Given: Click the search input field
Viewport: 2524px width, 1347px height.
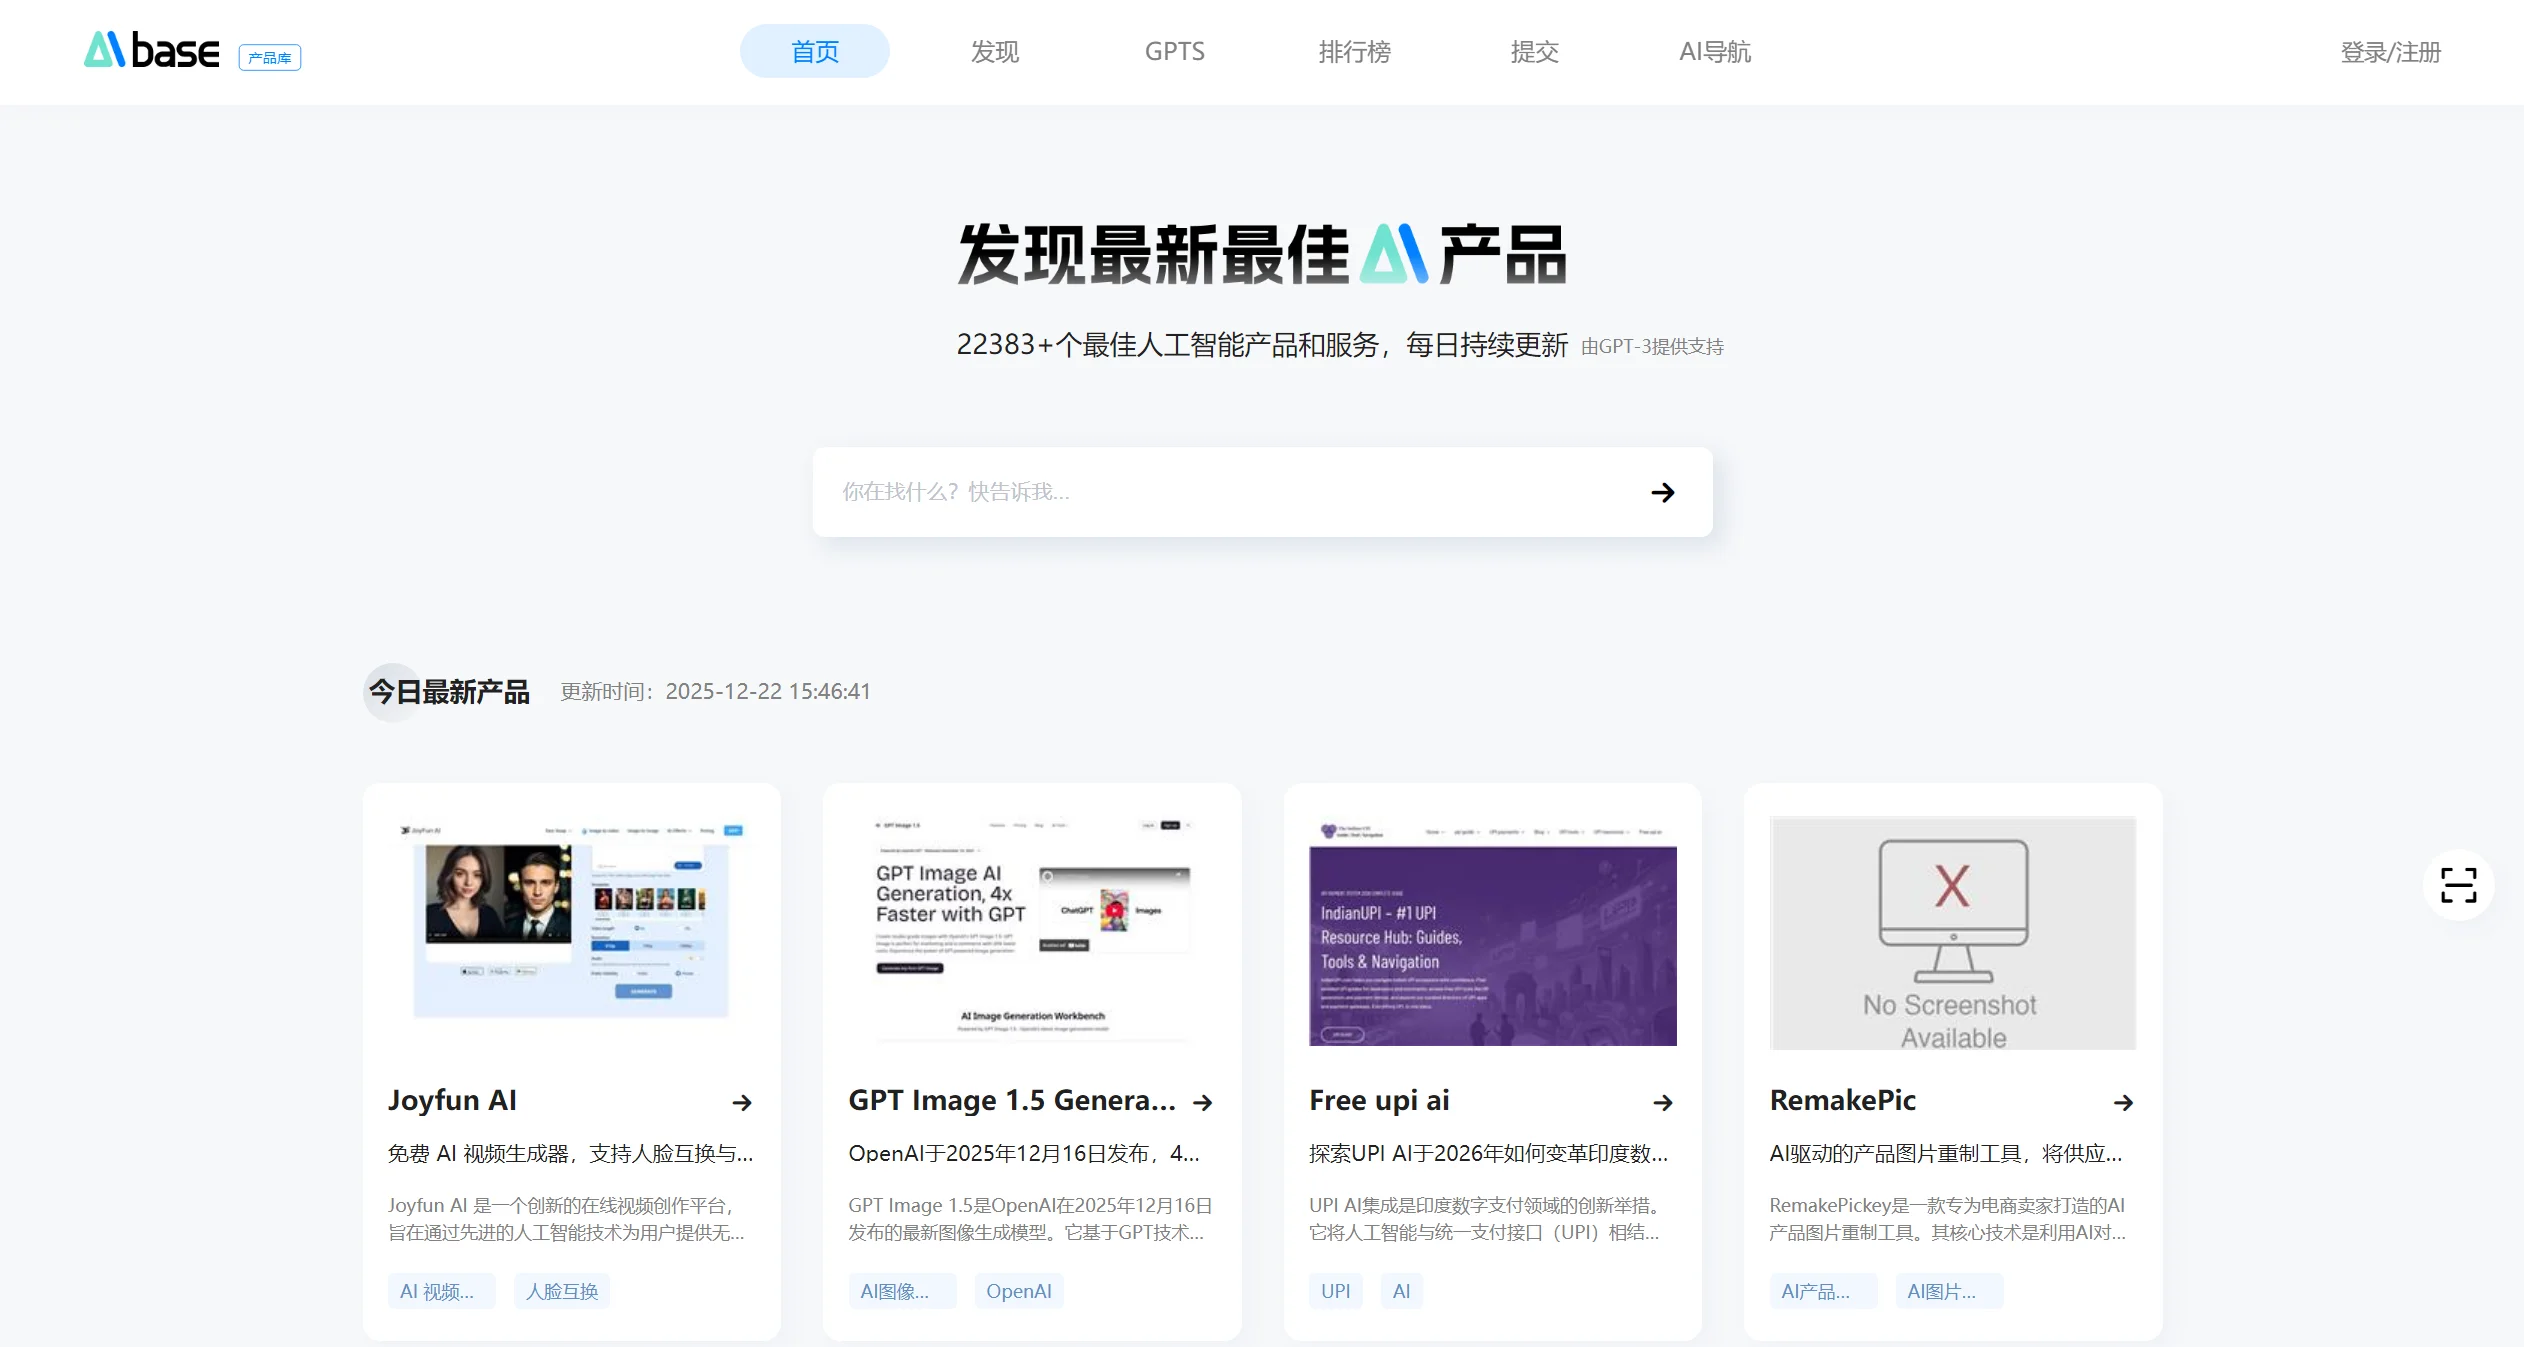Looking at the screenshot, I should pyautogui.click(x=1150, y=492).
